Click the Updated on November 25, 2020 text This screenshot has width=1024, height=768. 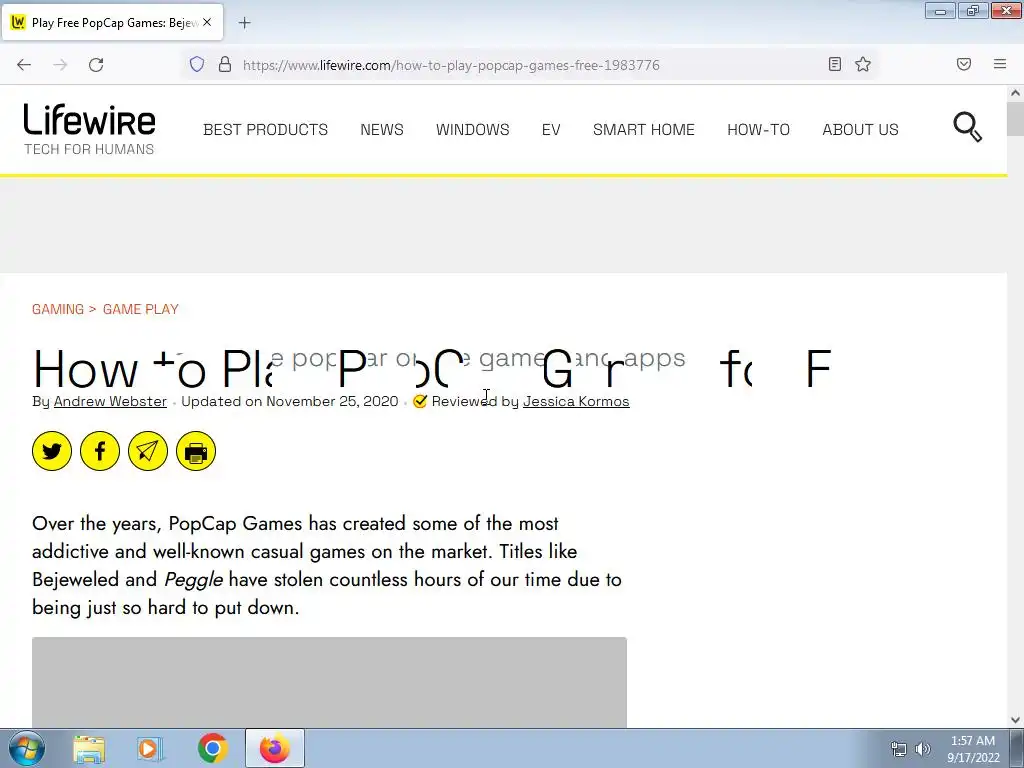point(290,401)
